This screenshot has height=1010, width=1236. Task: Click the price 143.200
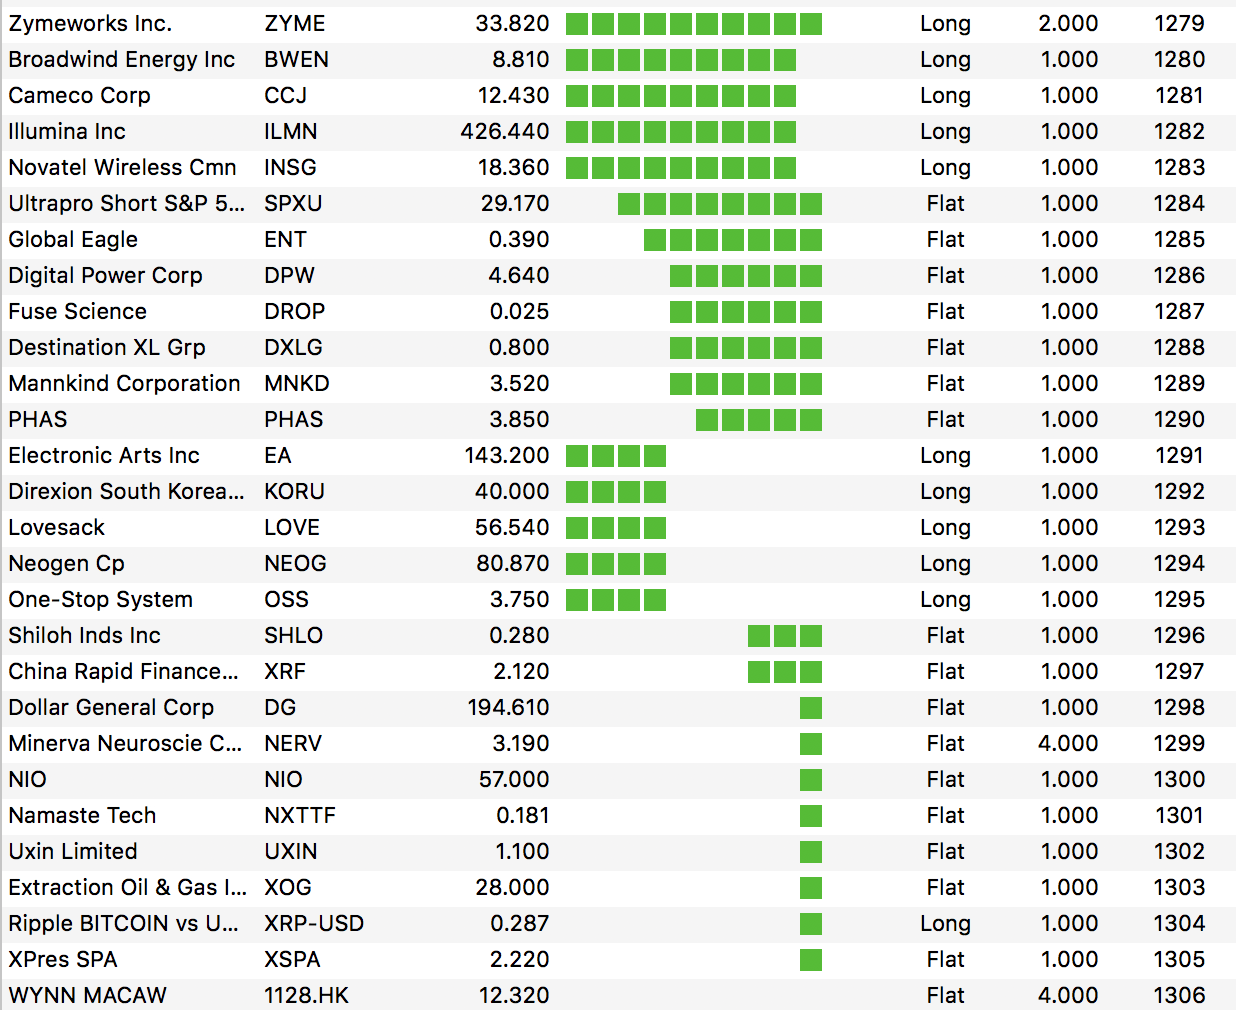[x=507, y=455]
